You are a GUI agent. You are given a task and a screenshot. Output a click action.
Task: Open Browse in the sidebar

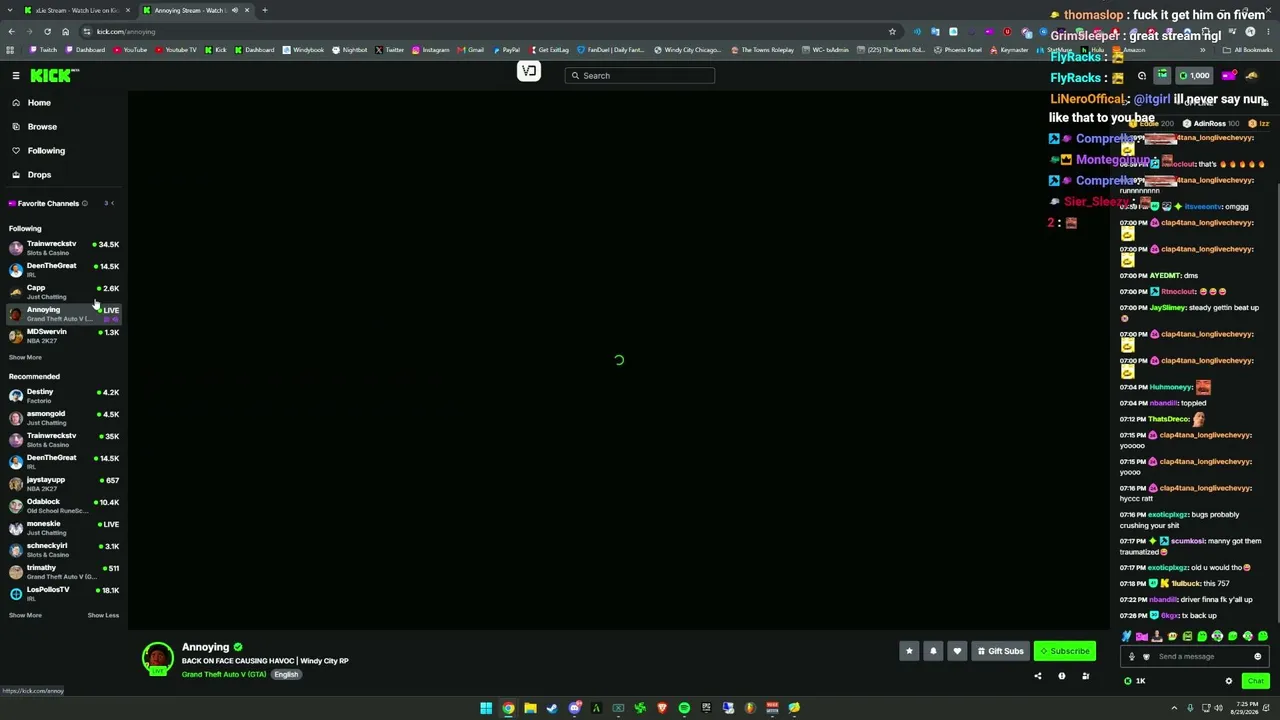tap(42, 127)
